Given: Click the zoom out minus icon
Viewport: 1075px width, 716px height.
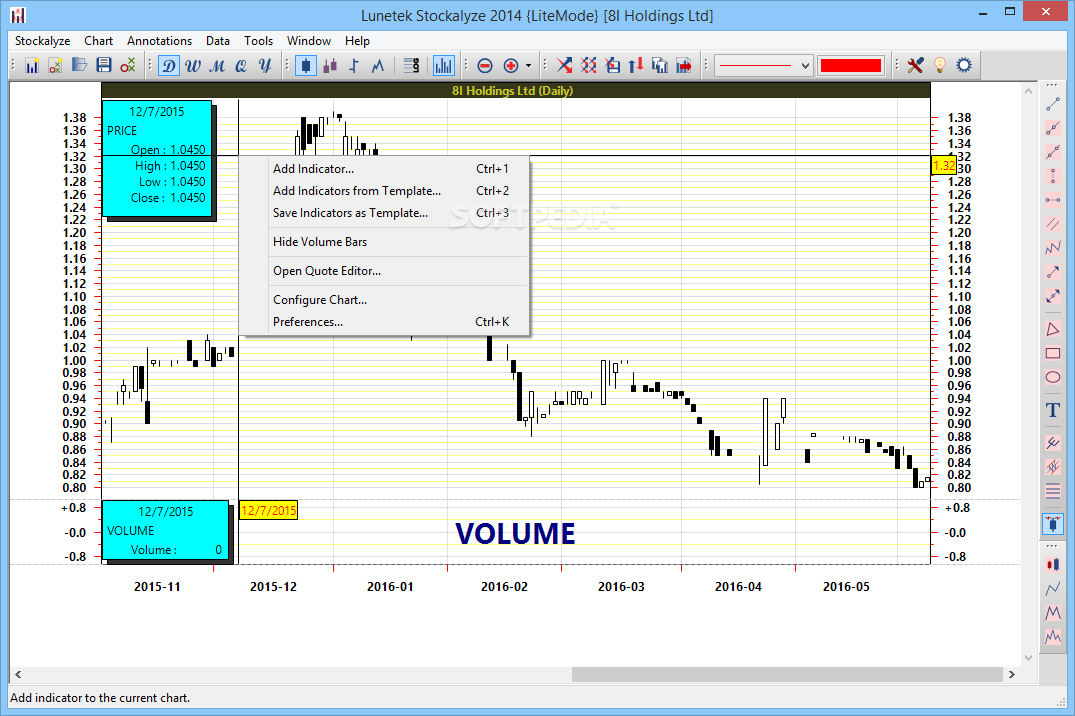Looking at the screenshot, I should [485, 66].
